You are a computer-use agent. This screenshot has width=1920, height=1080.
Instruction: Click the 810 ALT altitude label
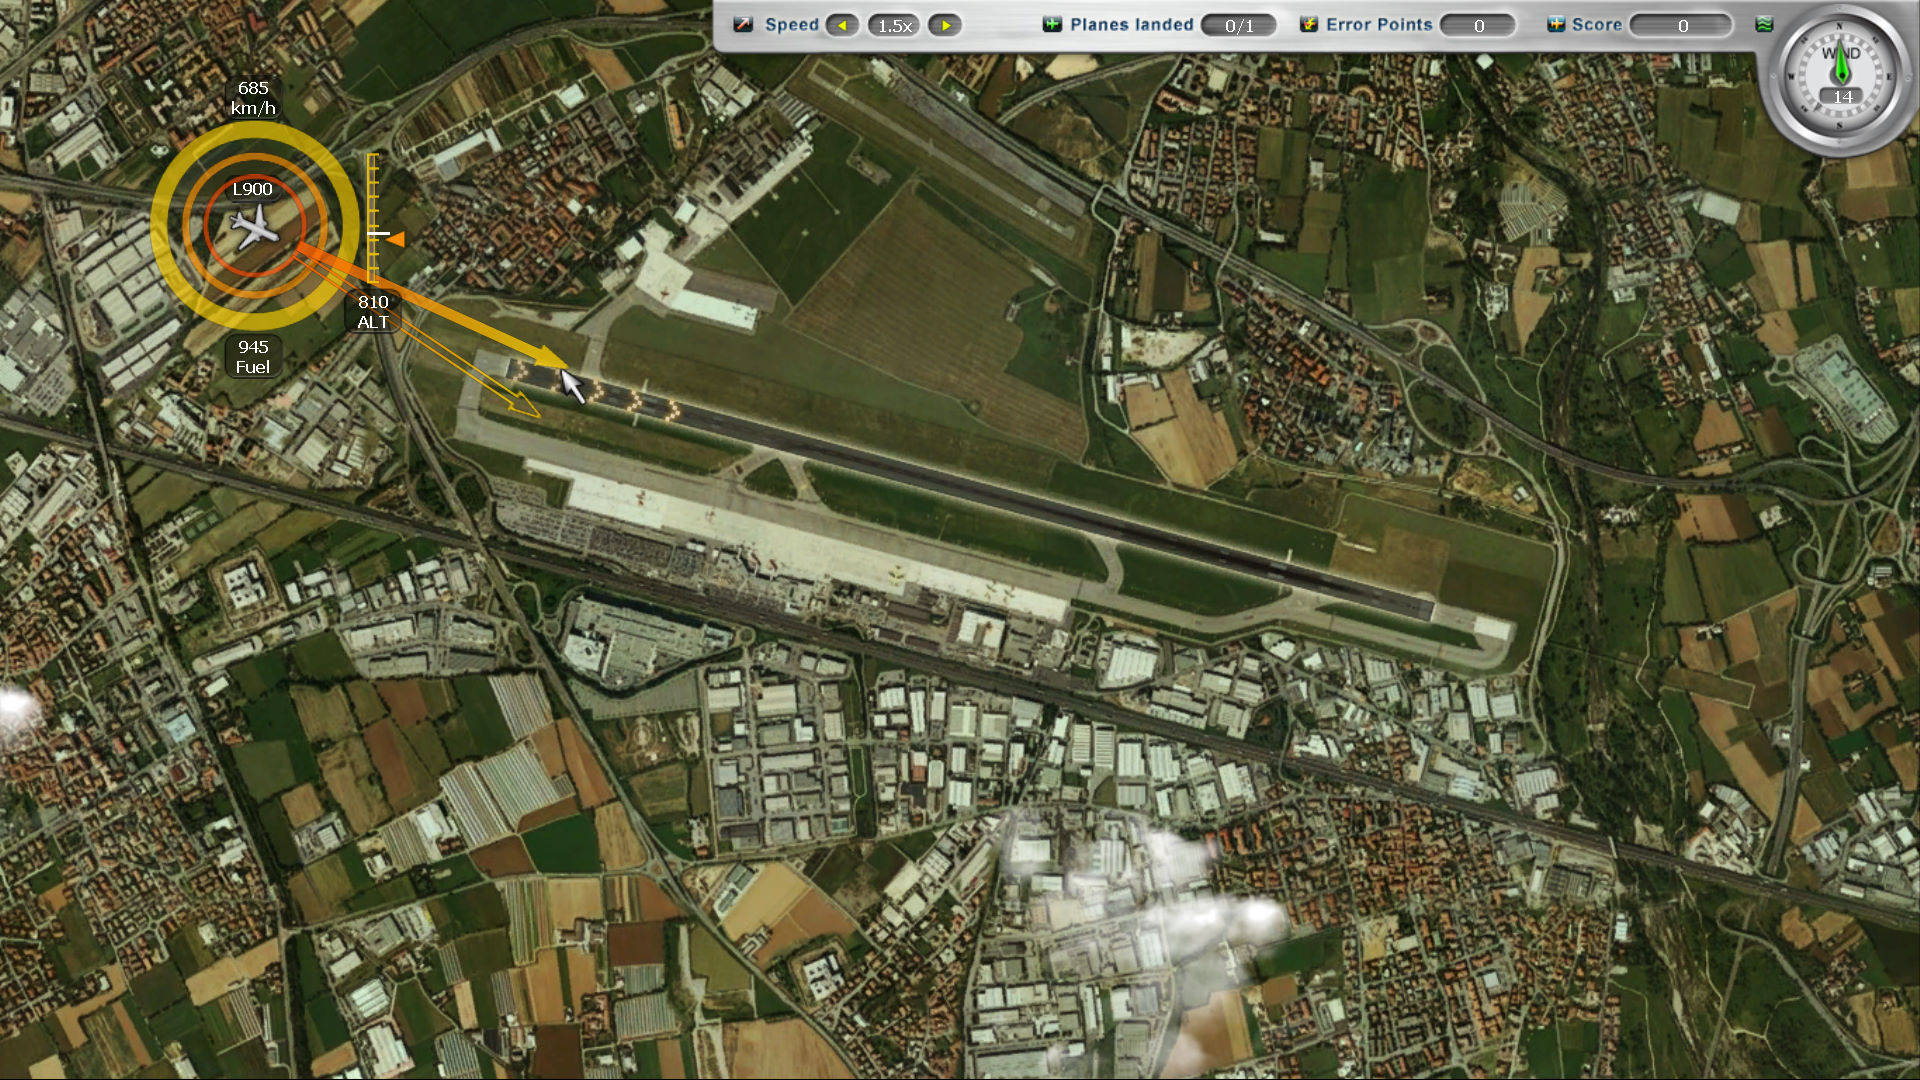(373, 312)
